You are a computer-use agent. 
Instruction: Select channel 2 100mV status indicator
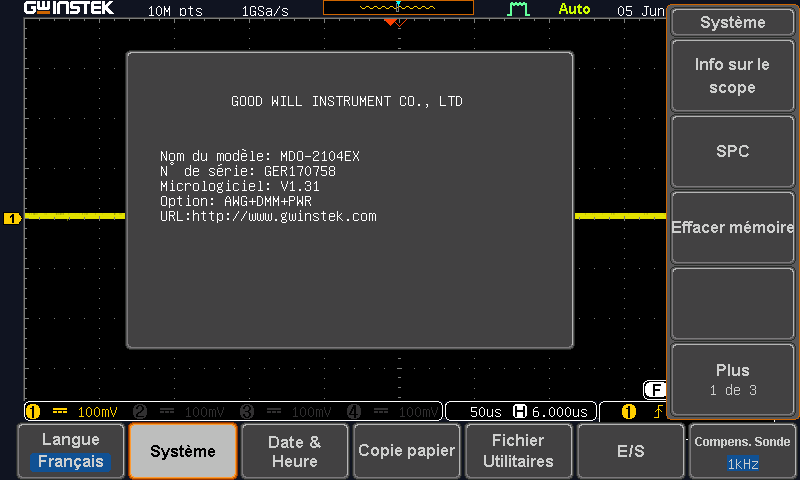click(179, 412)
